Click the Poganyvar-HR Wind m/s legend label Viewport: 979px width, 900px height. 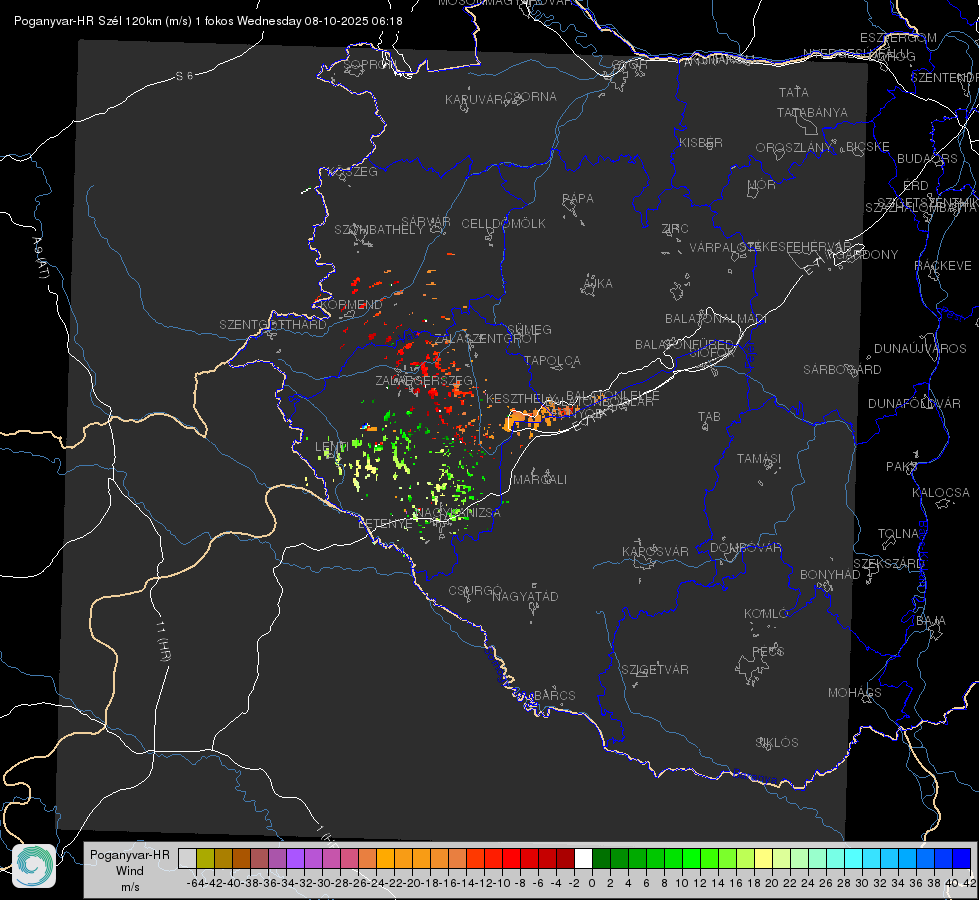click(x=130, y=871)
